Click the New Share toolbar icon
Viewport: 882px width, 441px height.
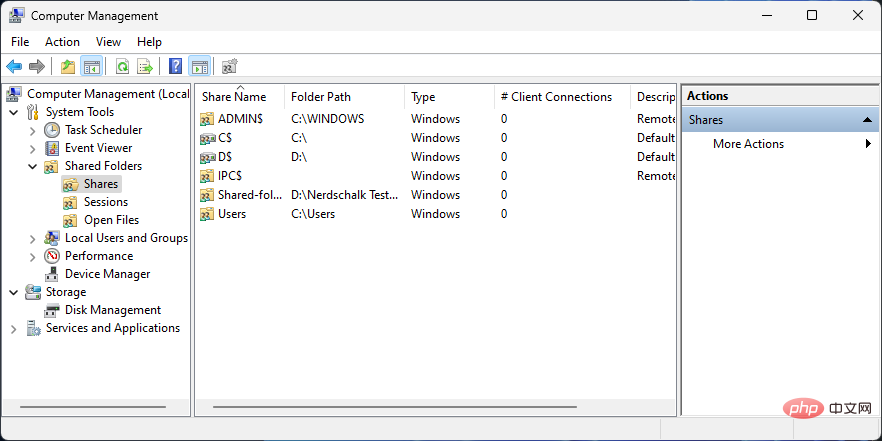[x=230, y=67]
